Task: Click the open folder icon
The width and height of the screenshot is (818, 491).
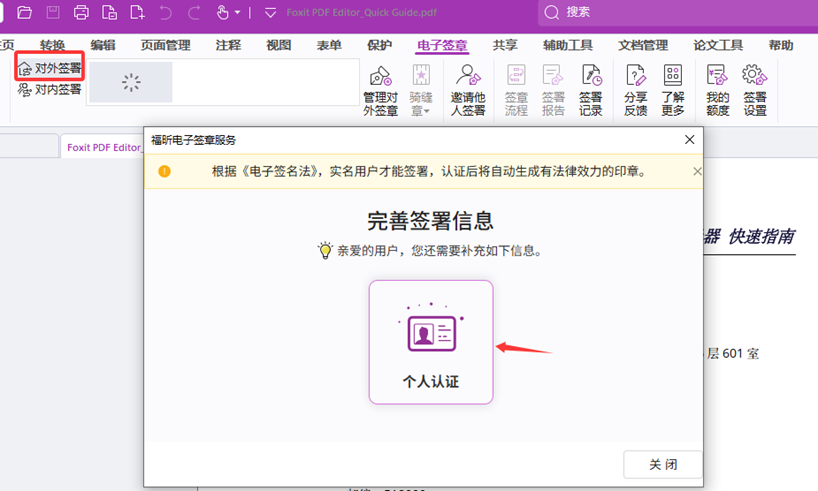Action: click(25, 13)
